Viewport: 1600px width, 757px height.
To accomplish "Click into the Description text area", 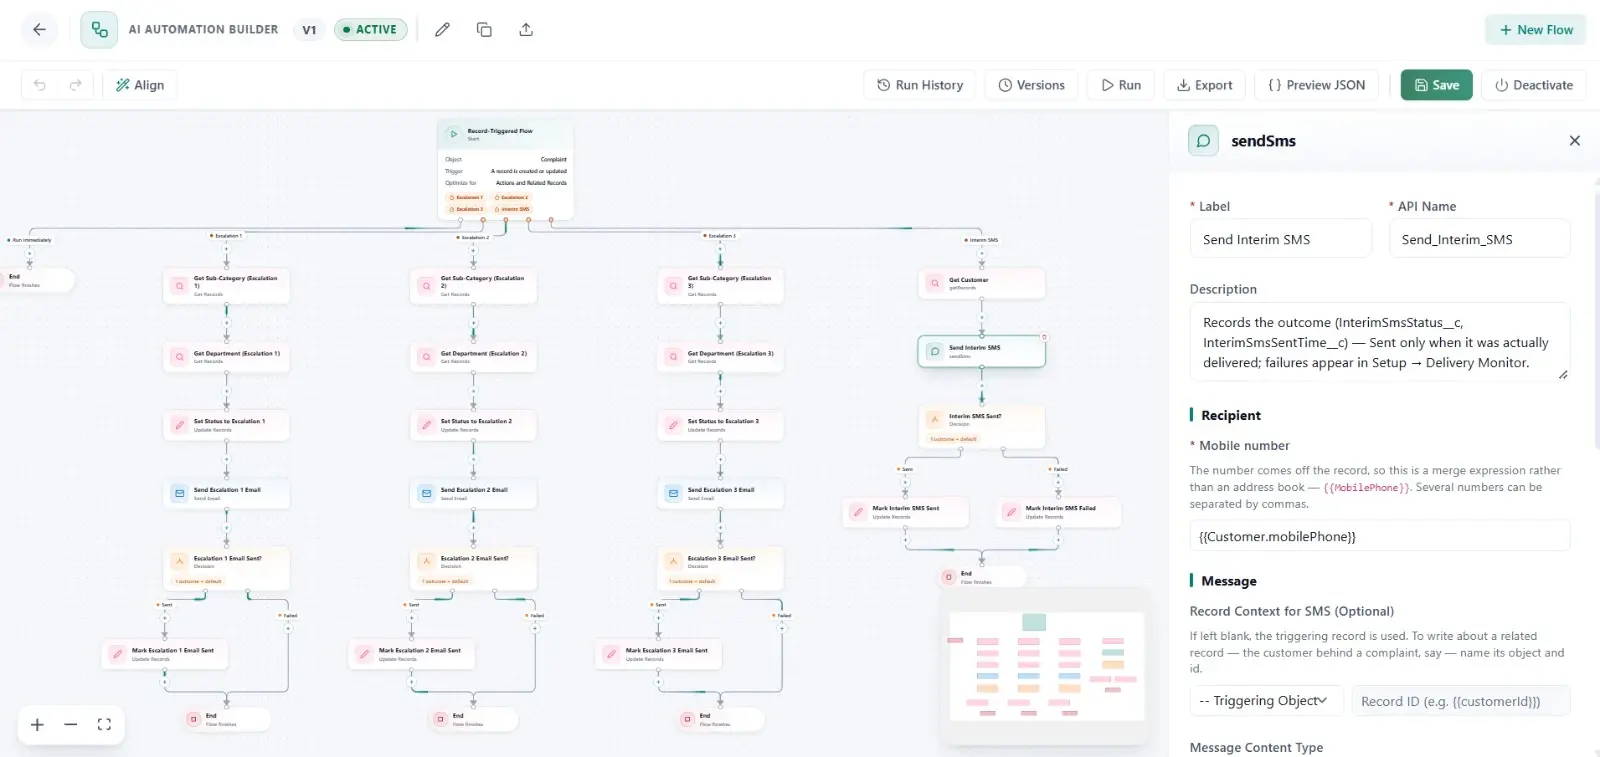I will [1379, 342].
